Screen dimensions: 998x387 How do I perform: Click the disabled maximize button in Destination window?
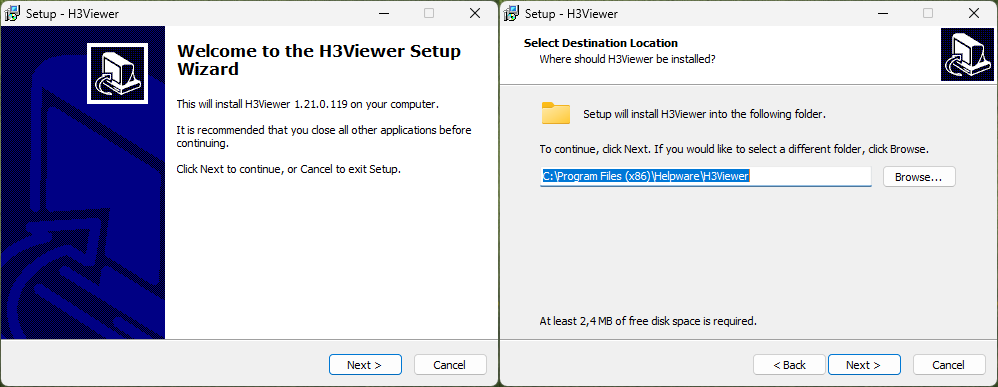coord(928,13)
